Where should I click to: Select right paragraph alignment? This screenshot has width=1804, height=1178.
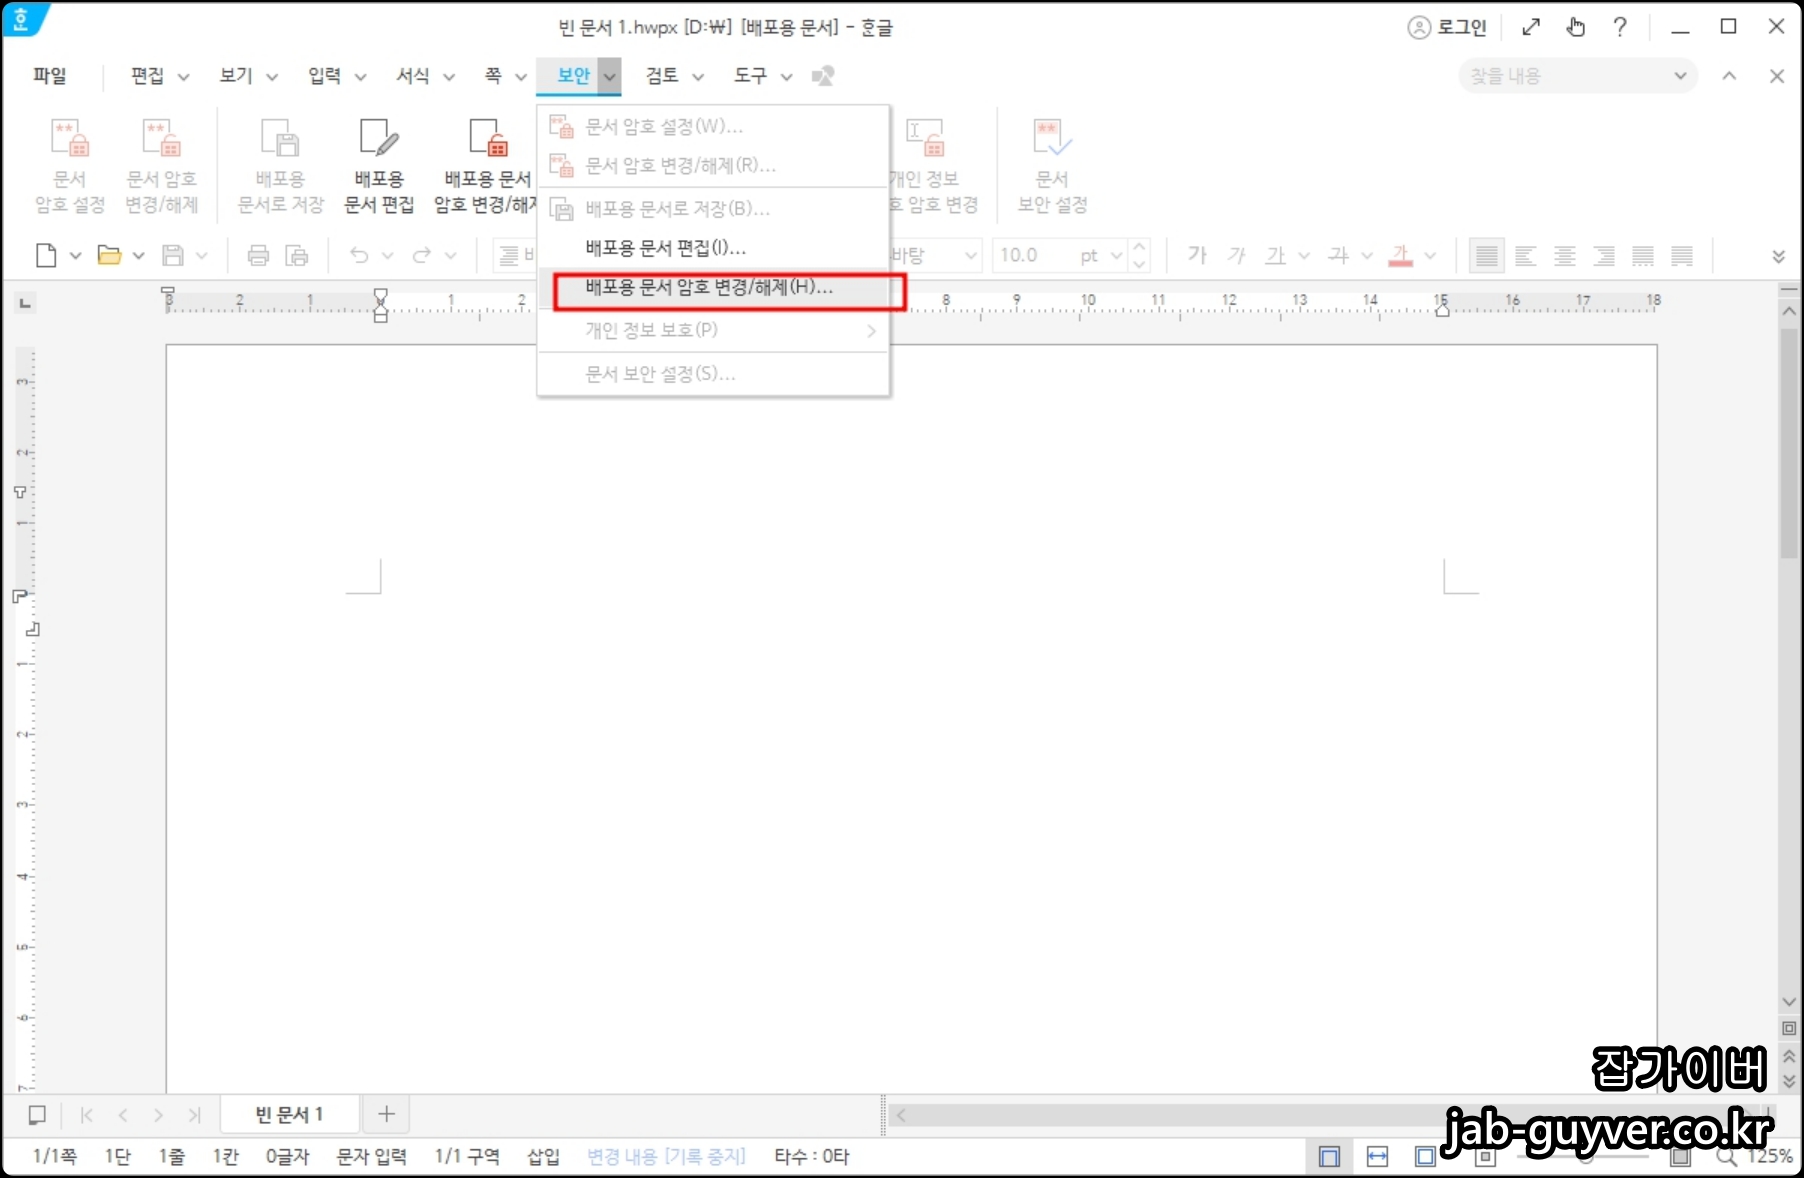tap(1604, 256)
